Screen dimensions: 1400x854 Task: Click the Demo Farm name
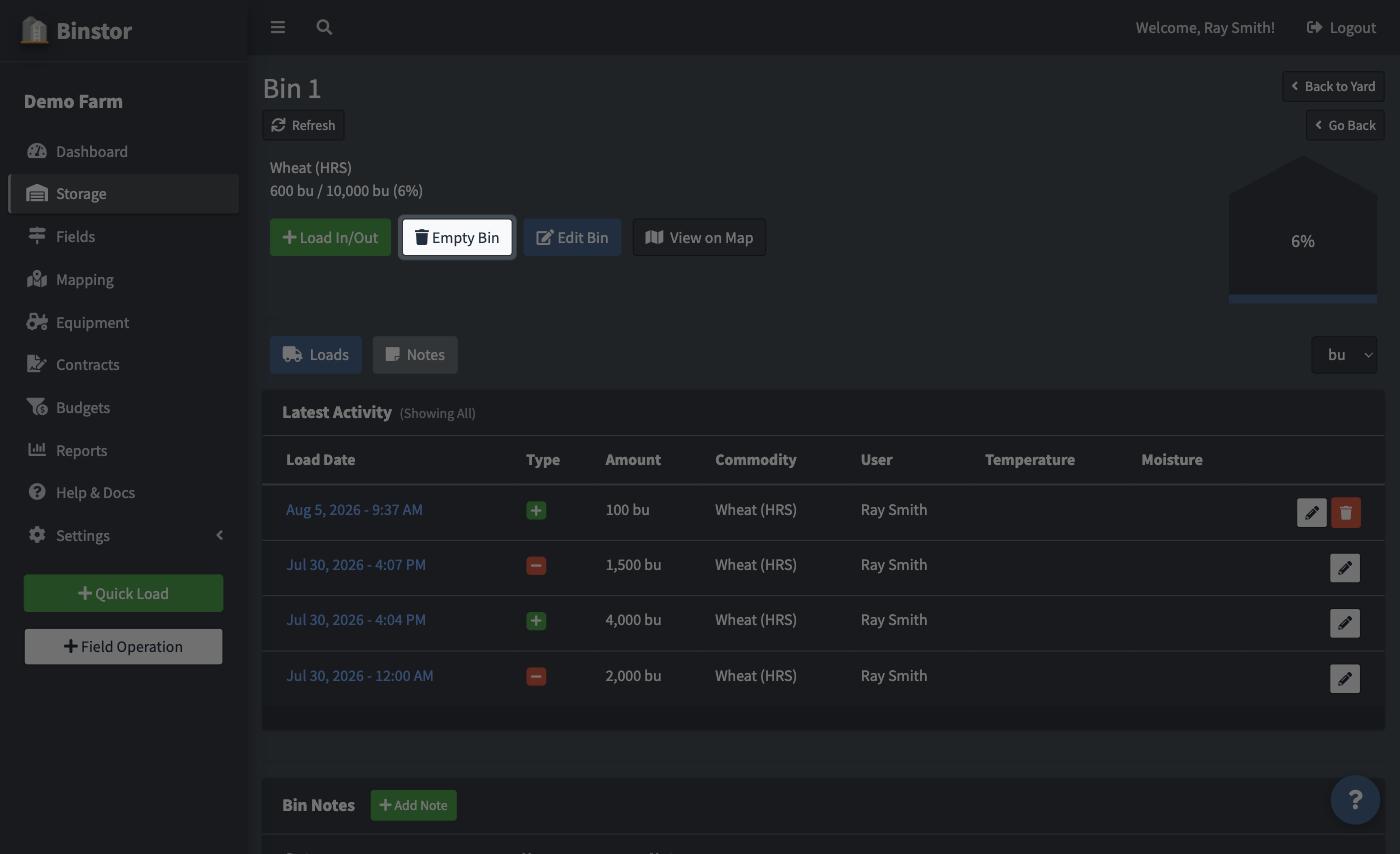pos(73,101)
